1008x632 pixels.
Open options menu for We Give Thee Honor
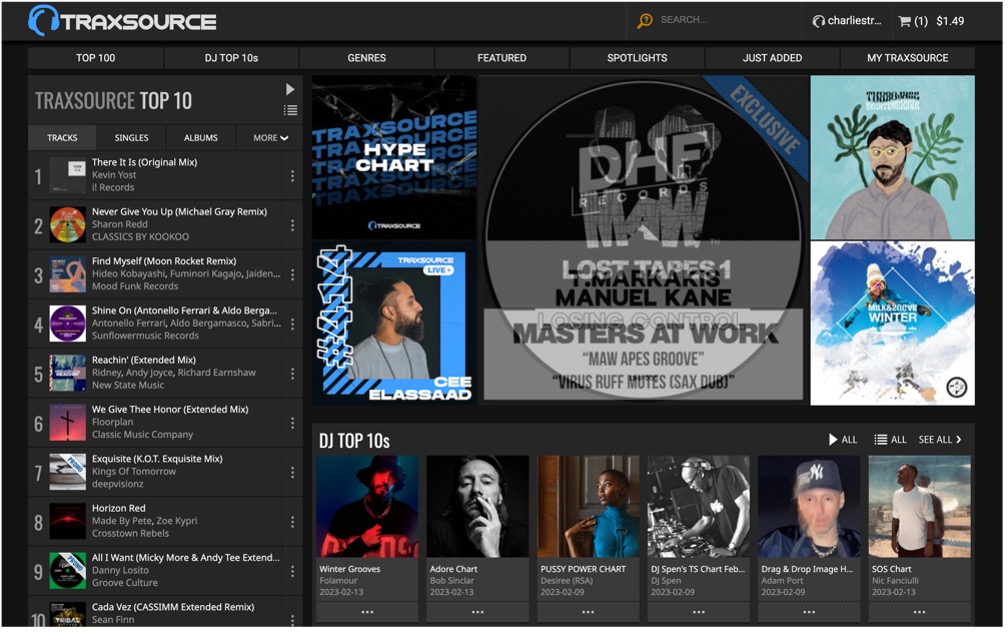[292, 423]
